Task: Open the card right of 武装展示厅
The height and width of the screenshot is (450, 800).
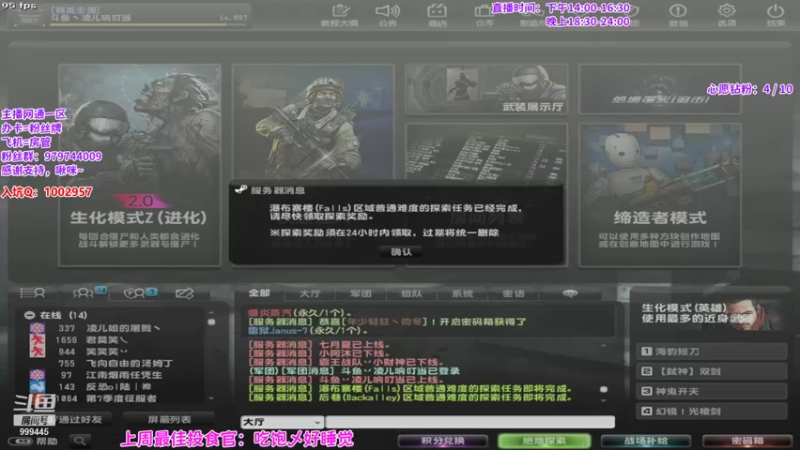Action: click(660, 89)
